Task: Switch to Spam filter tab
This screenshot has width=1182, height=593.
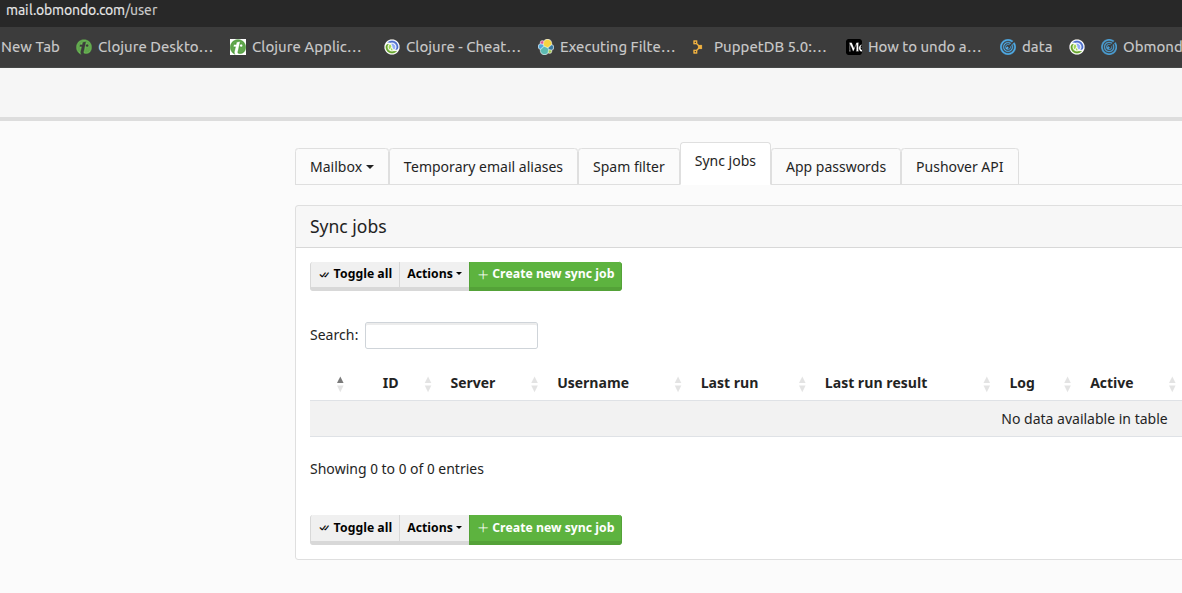Action: [x=628, y=167]
